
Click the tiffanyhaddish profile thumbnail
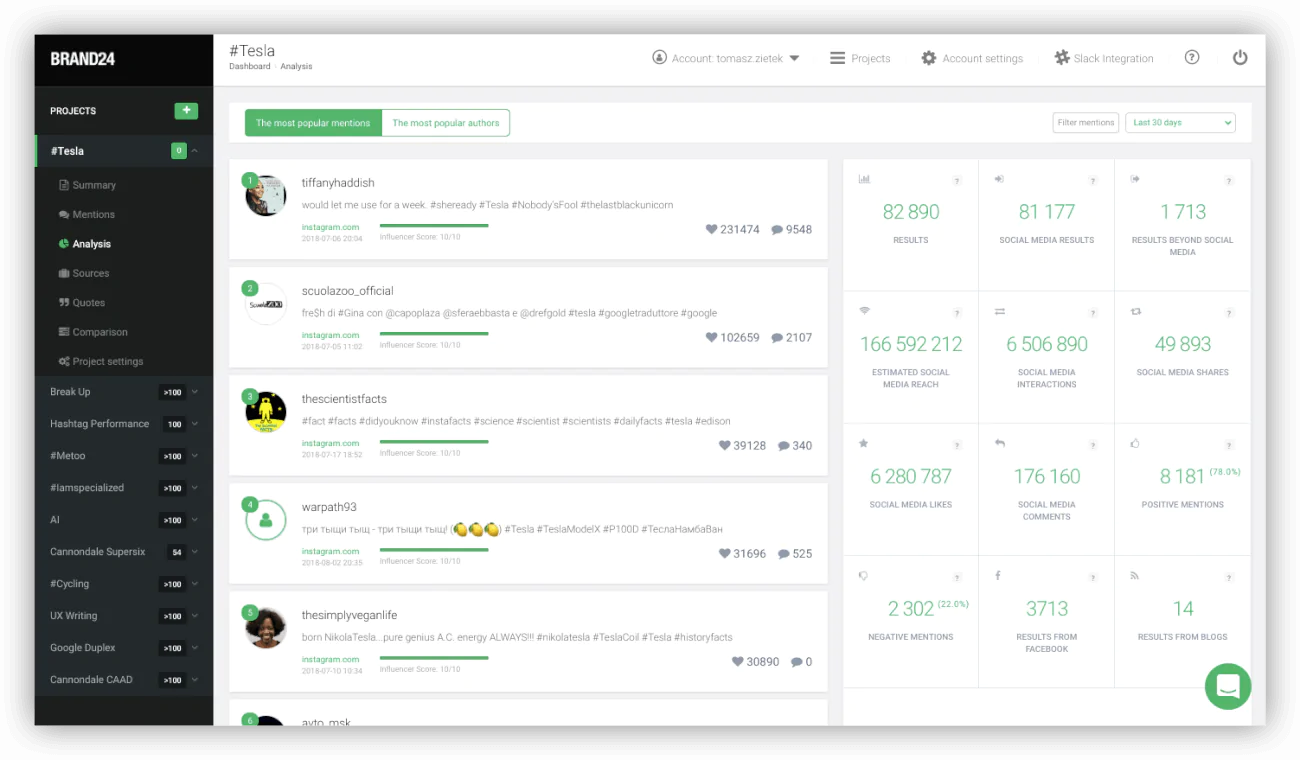pyautogui.click(x=266, y=195)
